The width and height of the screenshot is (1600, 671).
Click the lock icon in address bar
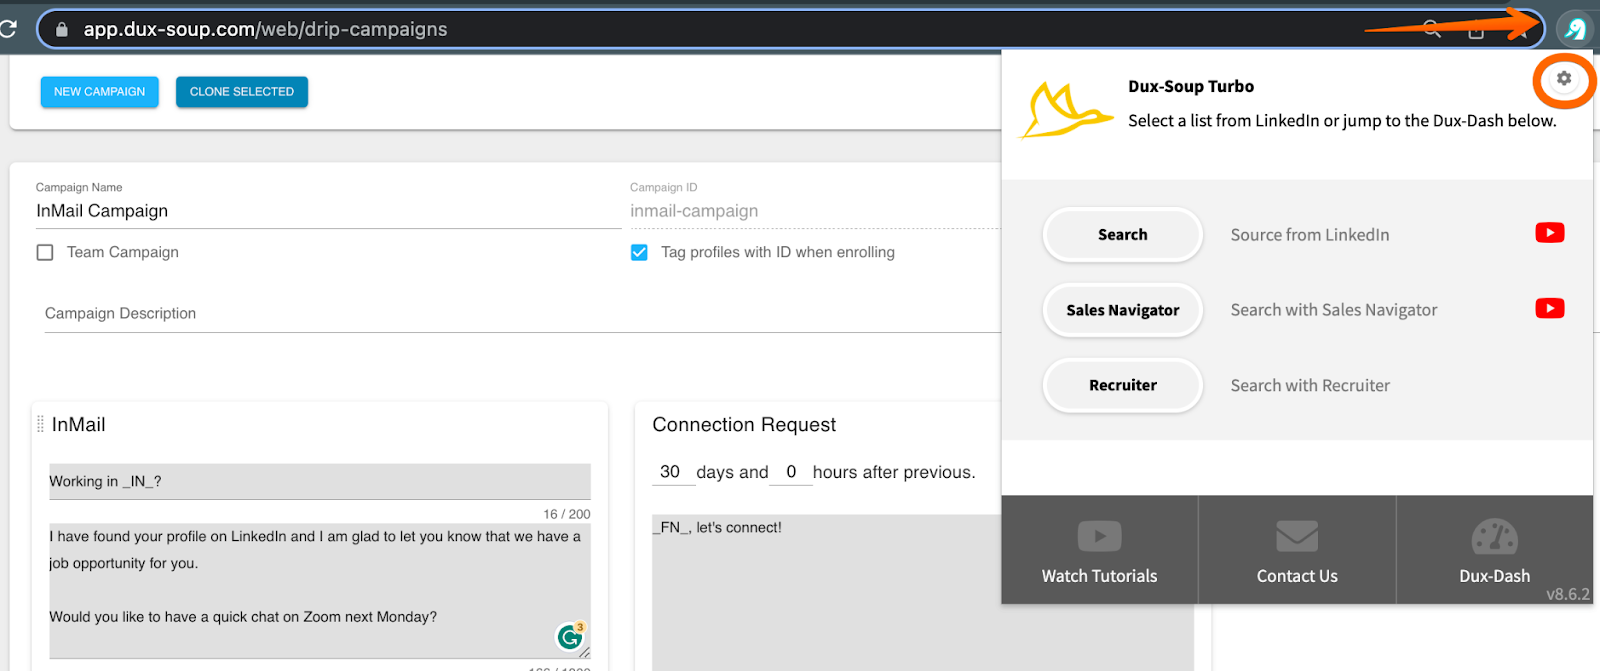(61, 30)
